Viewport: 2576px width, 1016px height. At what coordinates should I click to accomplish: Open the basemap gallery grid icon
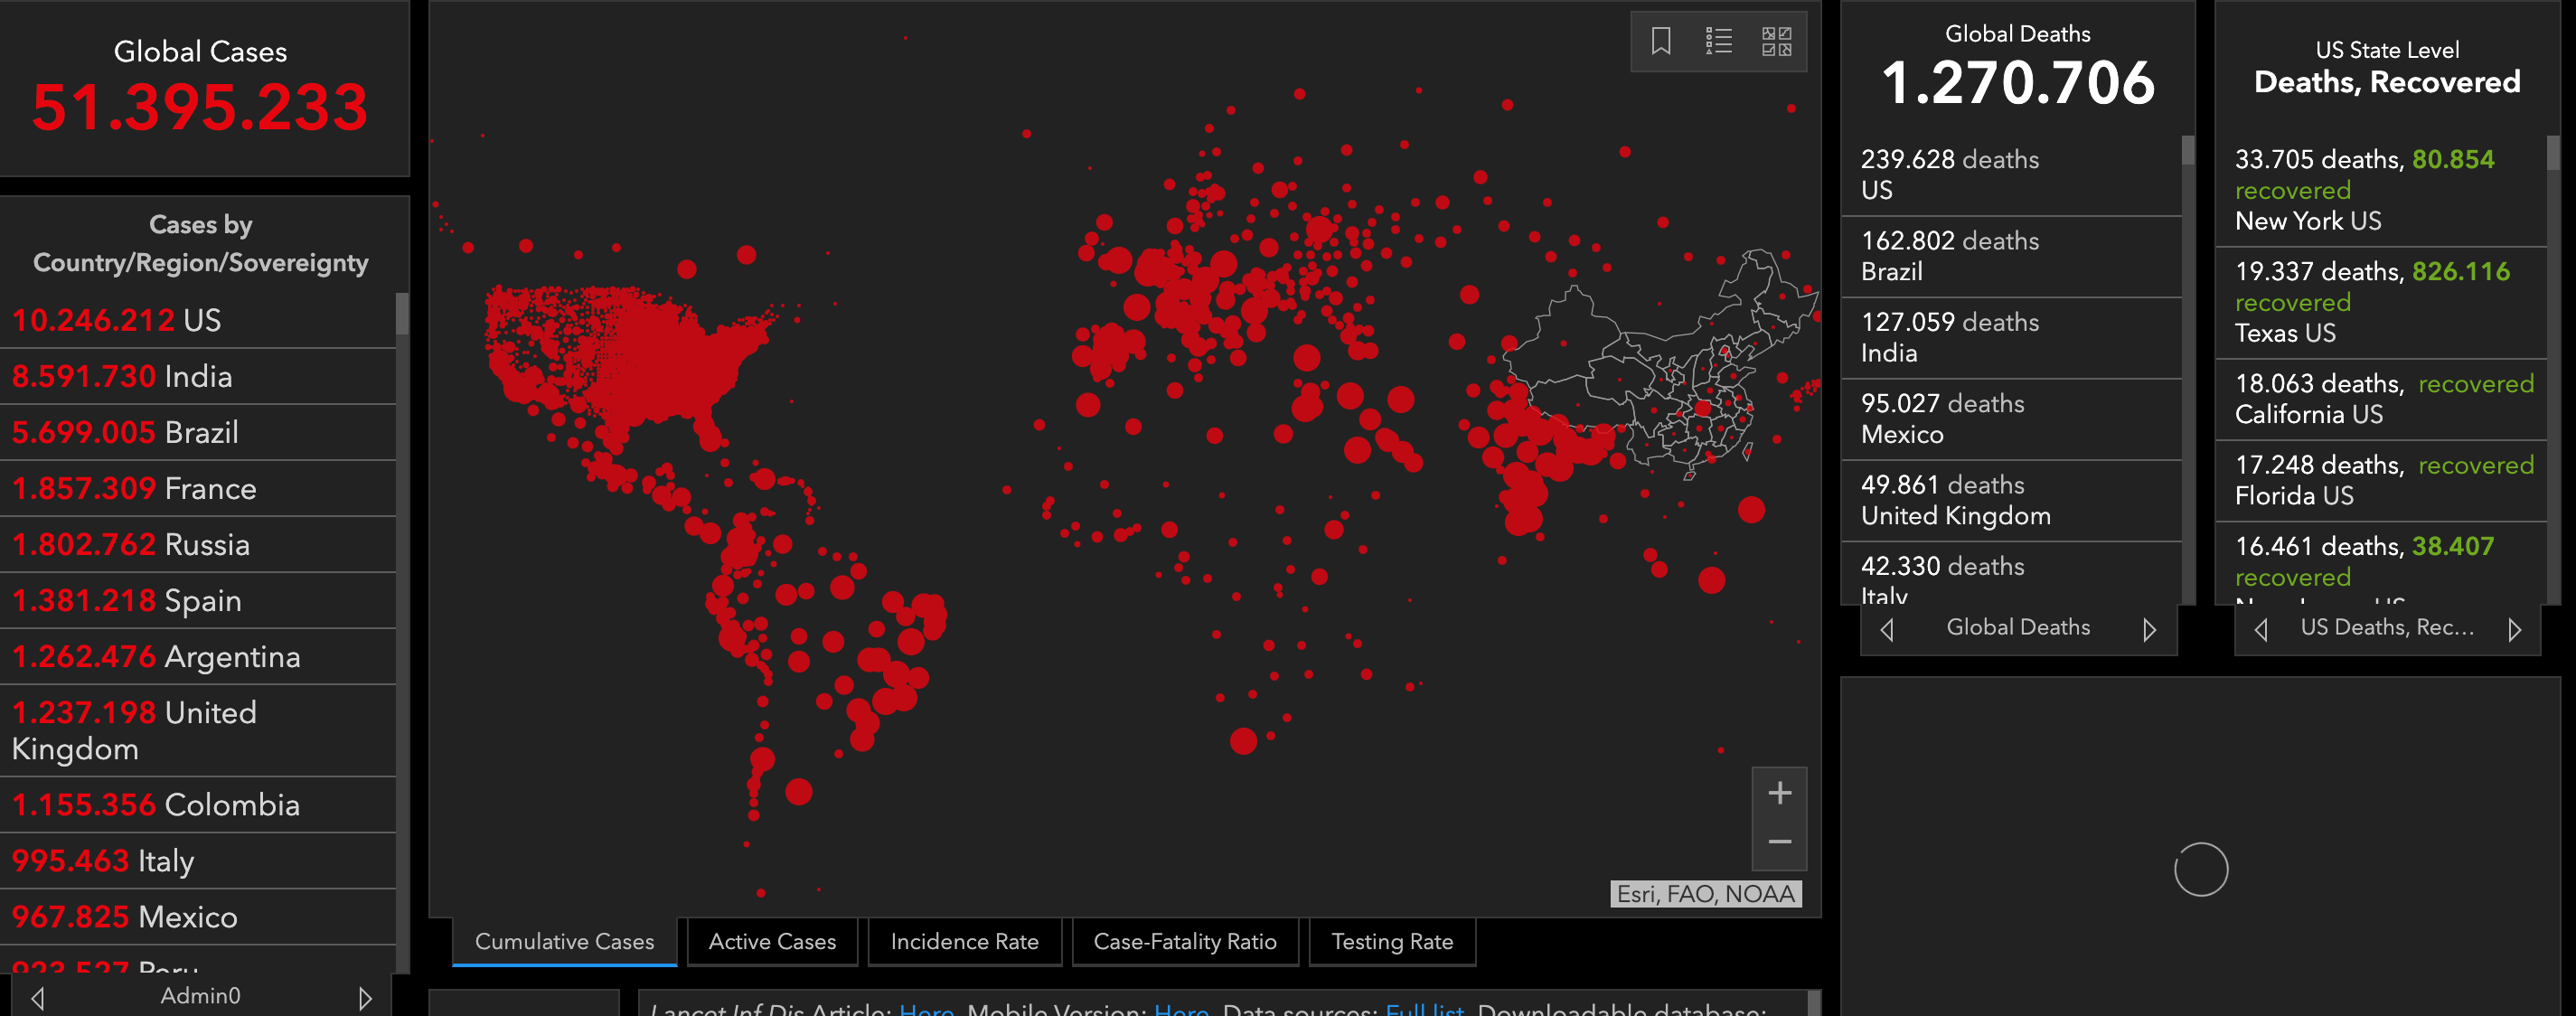pyautogui.click(x=1776, y=41)
